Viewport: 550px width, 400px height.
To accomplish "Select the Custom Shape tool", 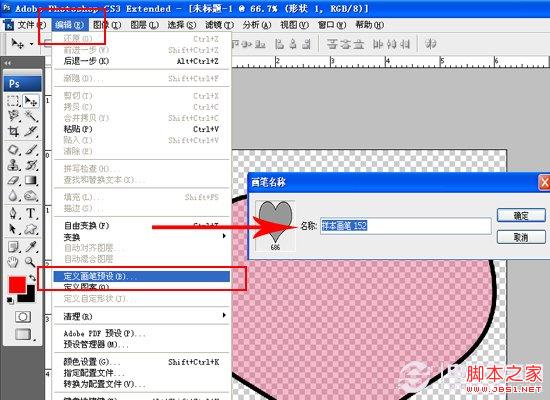I will (x=31, y=229).
